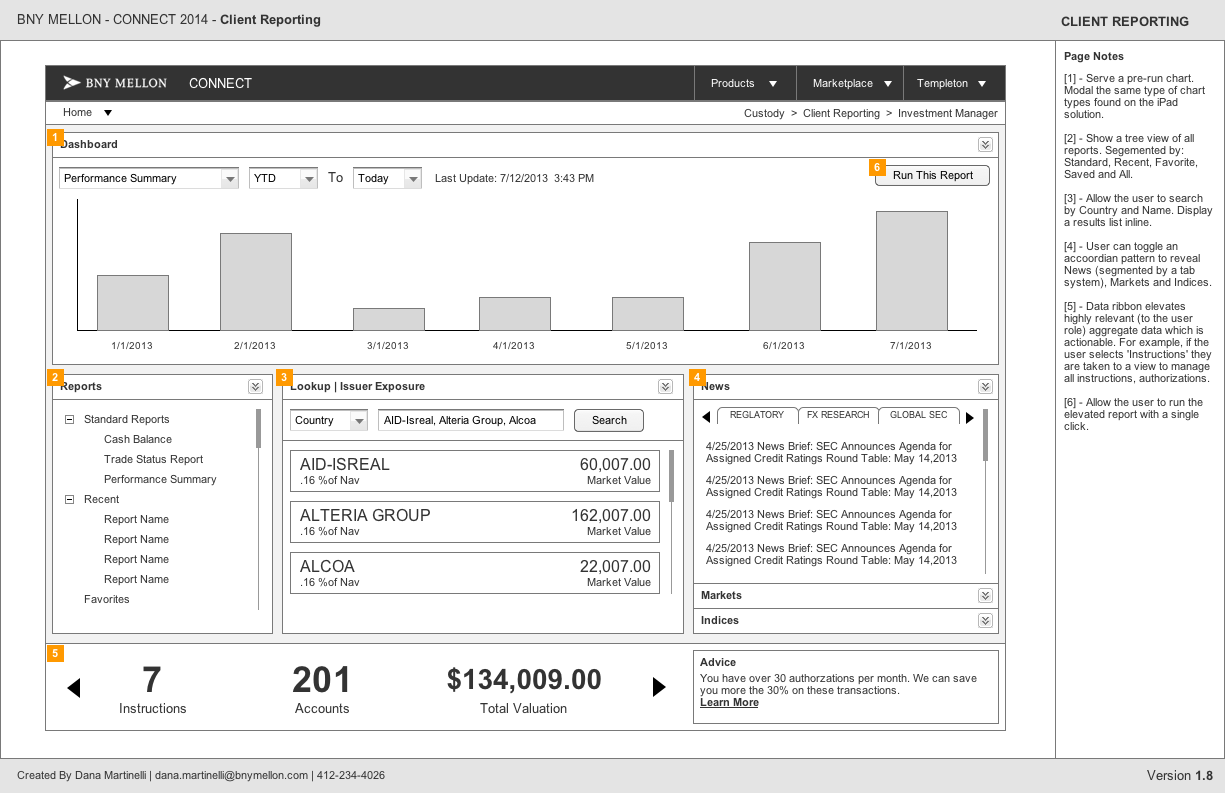Go to Custody in the breadcrumb
This screenshot has width=1225, height=793.
click(x=764, y=113)
